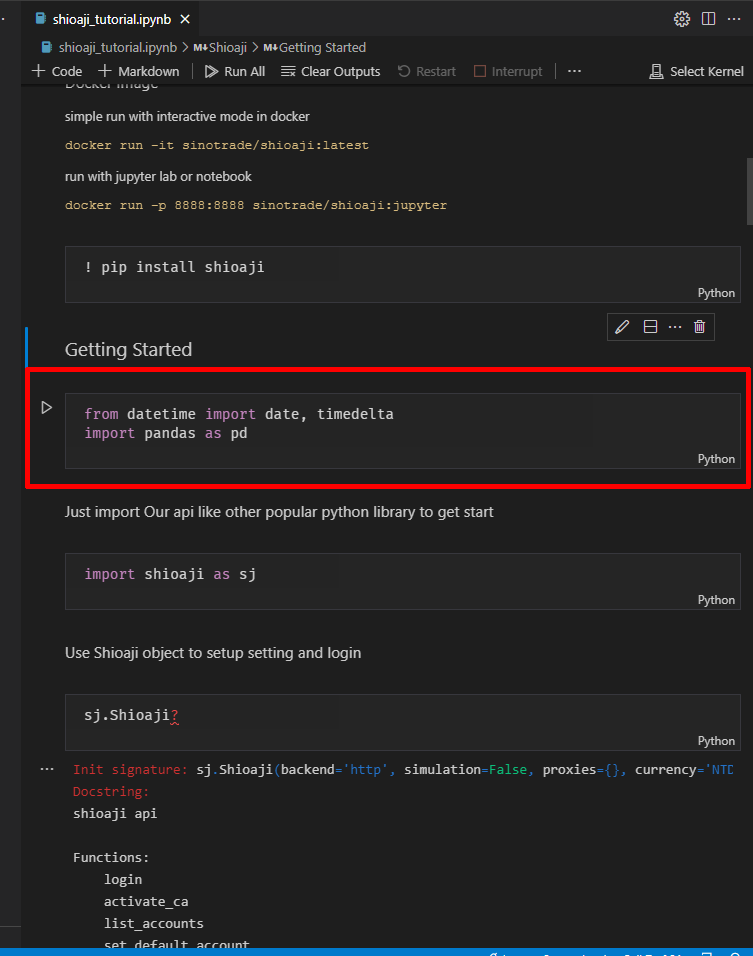Edit the Getting Started markdown cell
The height and width of the screenshot is (956, 753).
(622, 327)
